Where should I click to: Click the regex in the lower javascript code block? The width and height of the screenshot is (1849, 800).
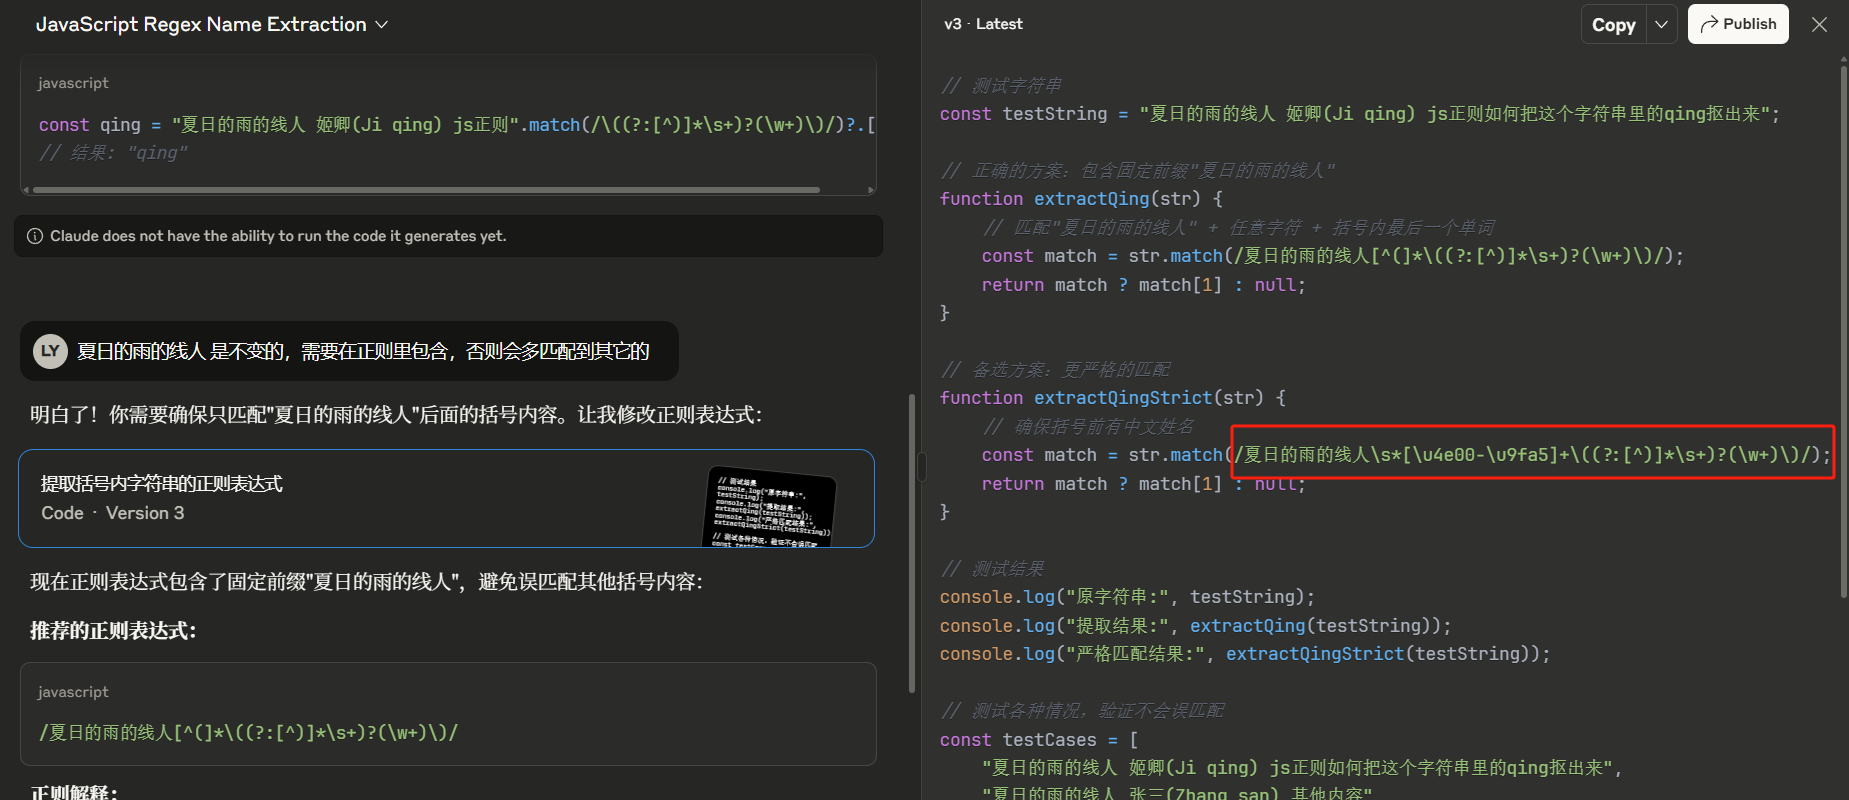[x=248, y=733]
